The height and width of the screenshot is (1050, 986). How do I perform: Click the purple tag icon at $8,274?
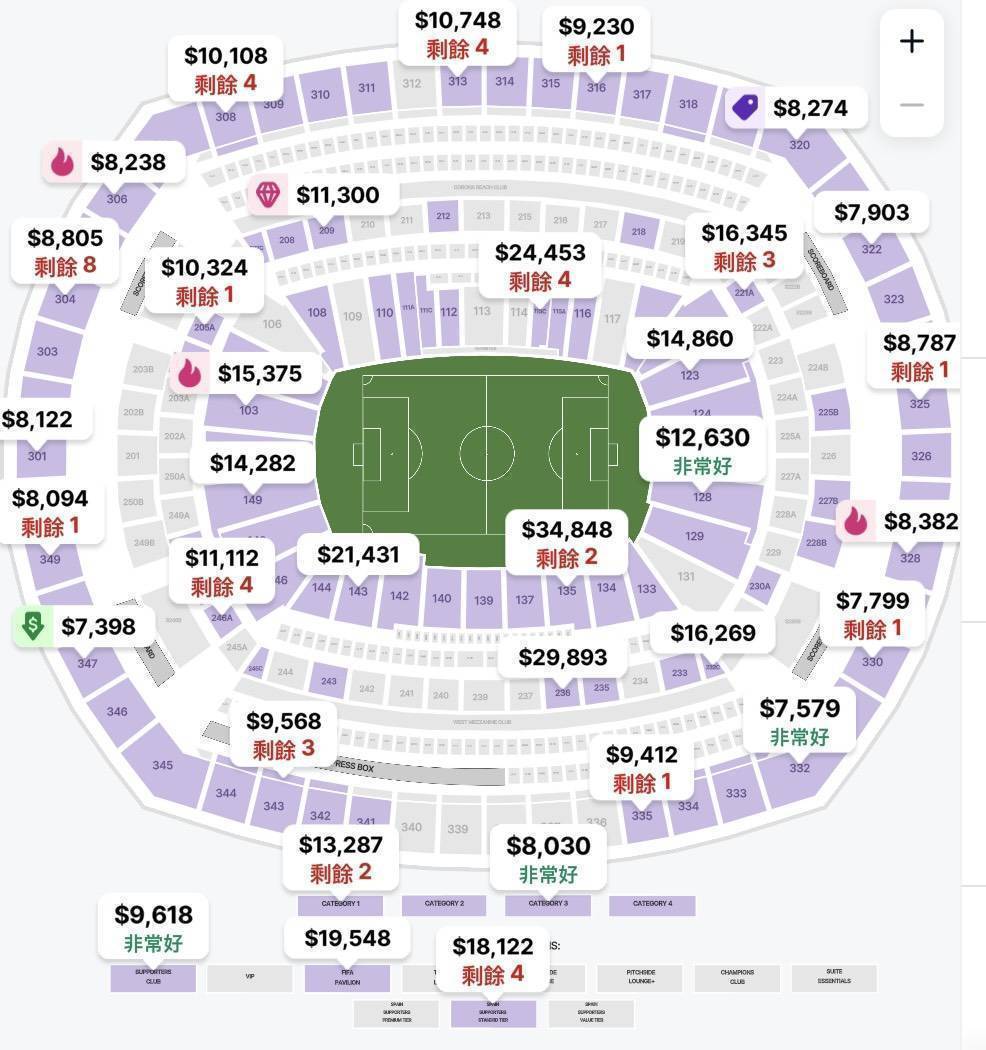pyautogui.click(x=745, y=107)
